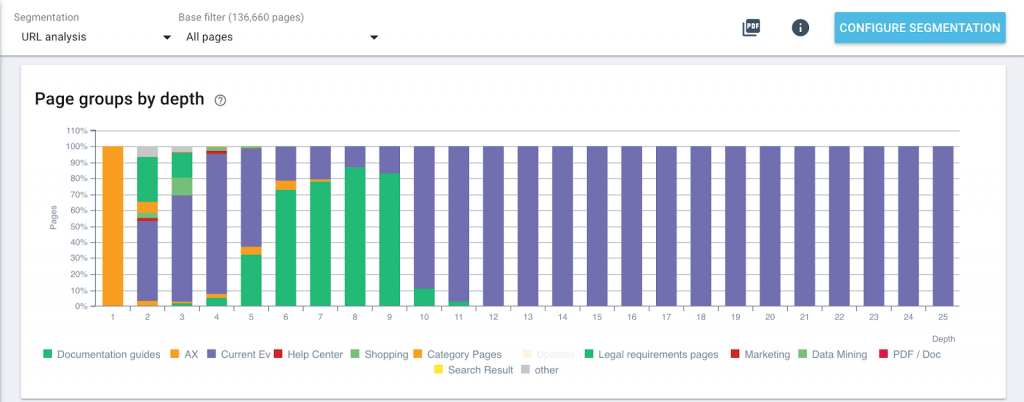Toggle the Search Result legend entry
The width and height of the screenshot is (1024, 402).
[x=472, y=370]
